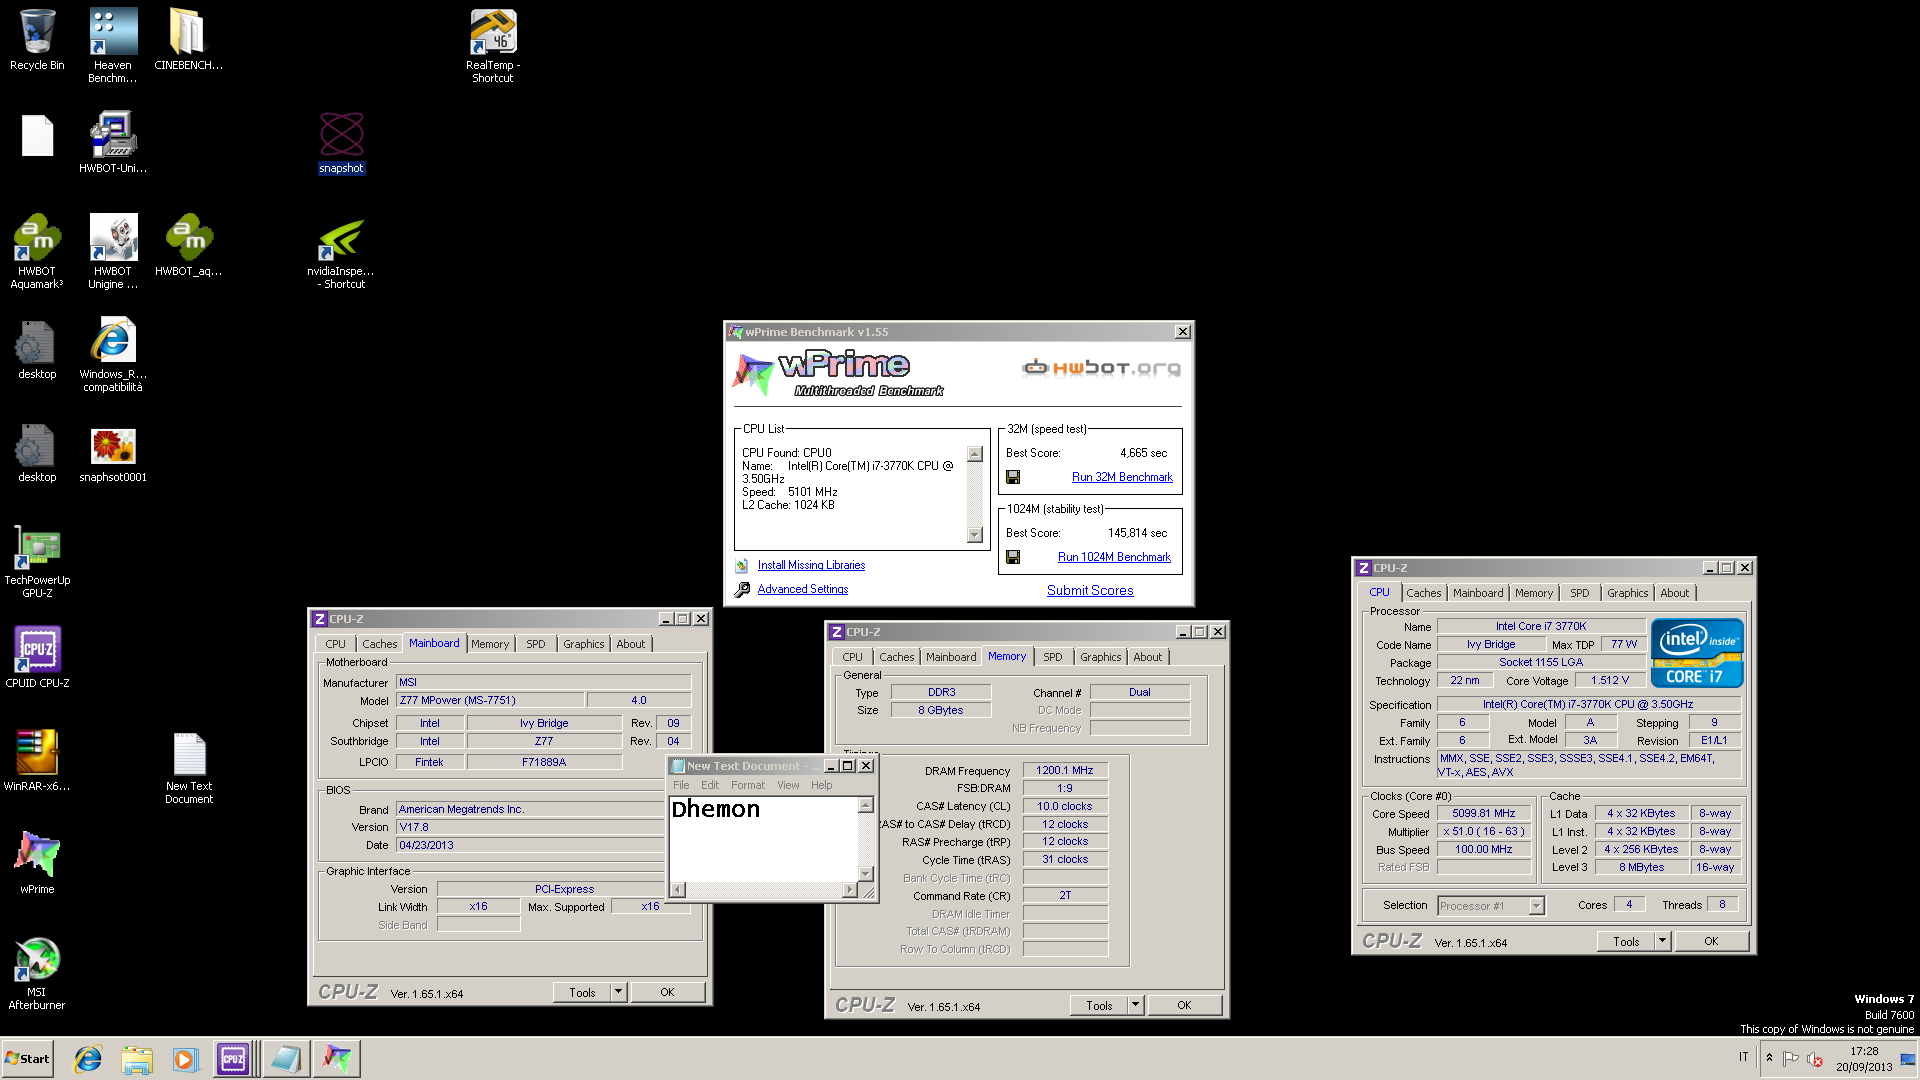Switch to CPU-Z taskbar button
Screen dimensions: 1920x1080
click(233, 1059)
